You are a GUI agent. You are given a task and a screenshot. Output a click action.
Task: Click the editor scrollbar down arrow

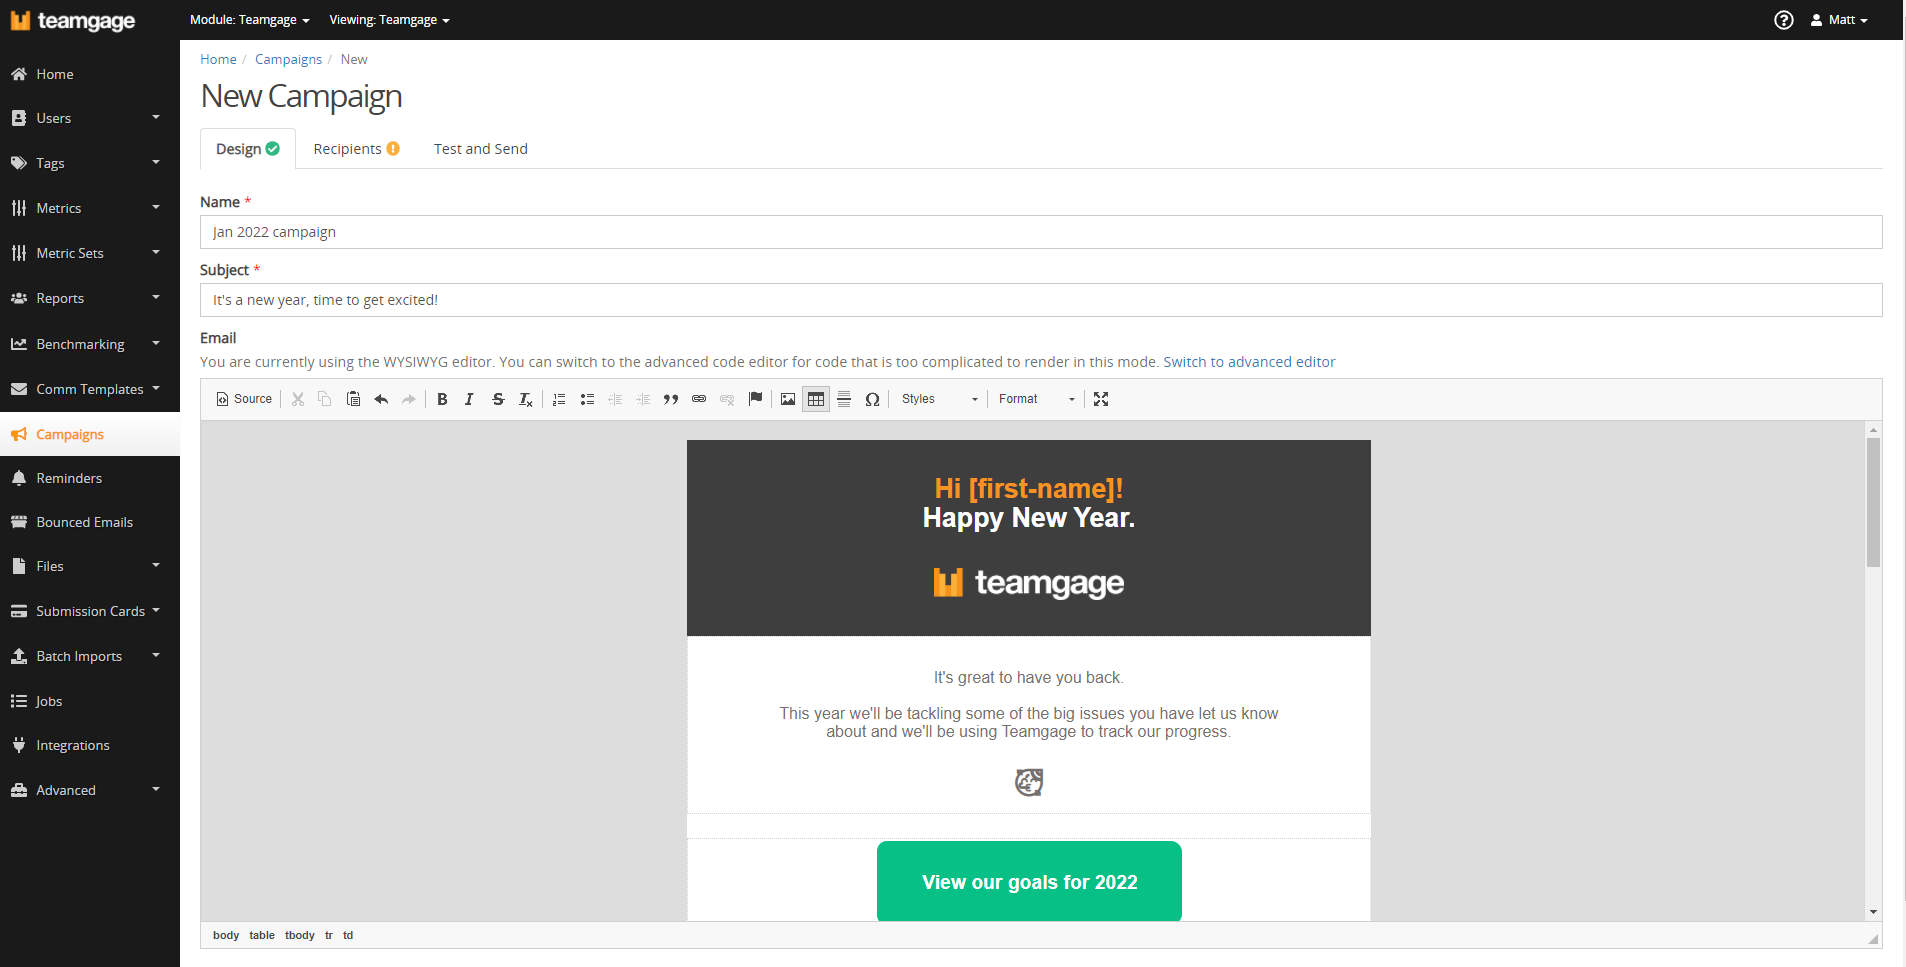(1873, 912)
